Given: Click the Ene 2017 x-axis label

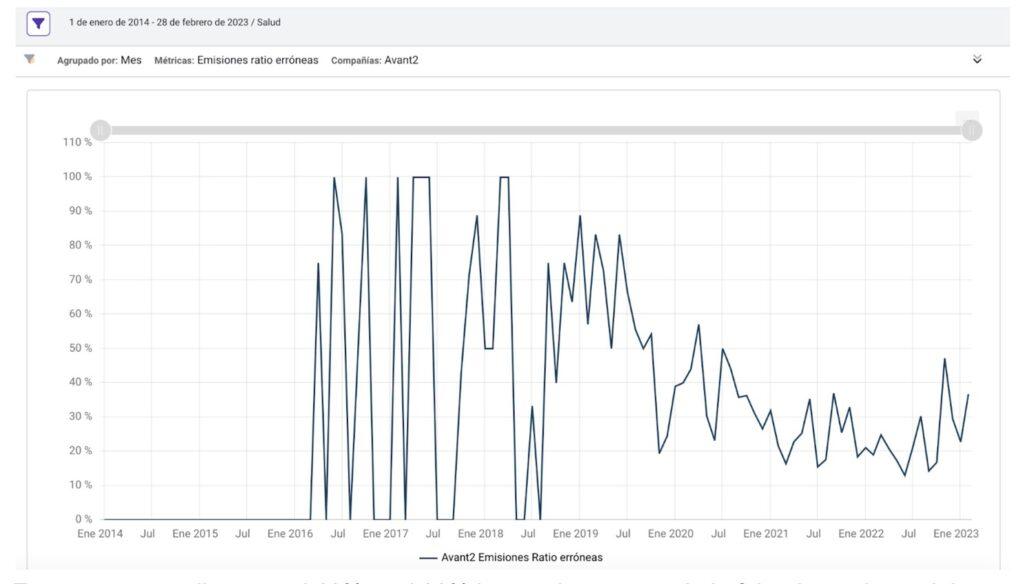Looking at the screenshot, I should click(385, 534).
